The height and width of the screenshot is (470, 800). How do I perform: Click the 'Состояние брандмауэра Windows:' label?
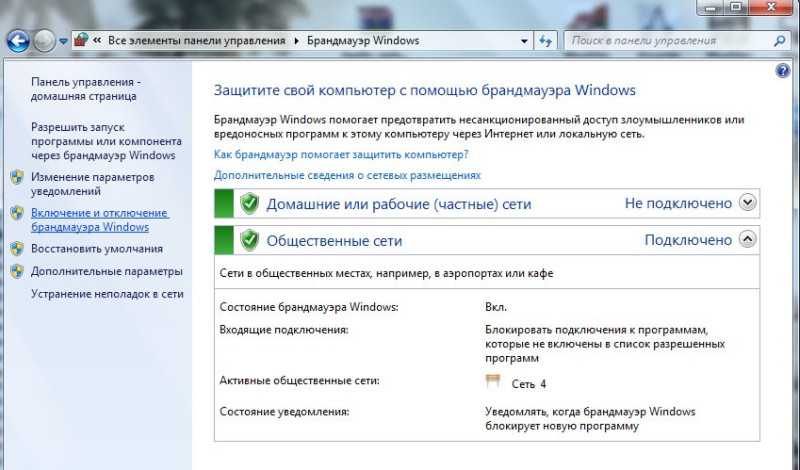[309, 307]
